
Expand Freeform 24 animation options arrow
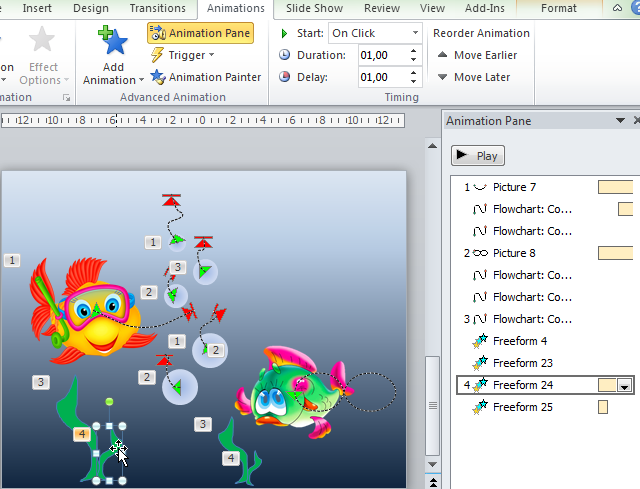point(625,386)
